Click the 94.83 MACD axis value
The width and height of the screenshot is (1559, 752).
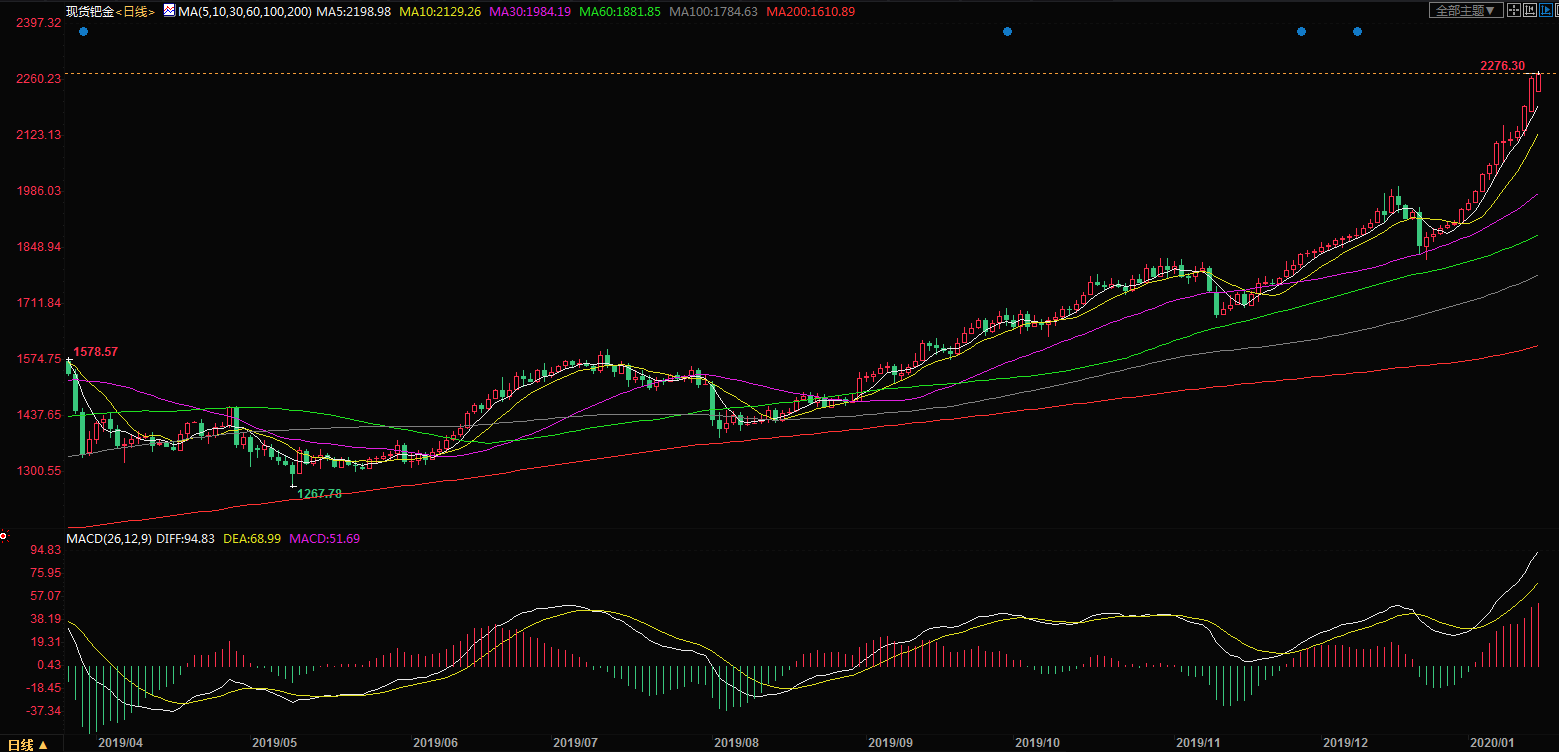click(x=46, y=550)
